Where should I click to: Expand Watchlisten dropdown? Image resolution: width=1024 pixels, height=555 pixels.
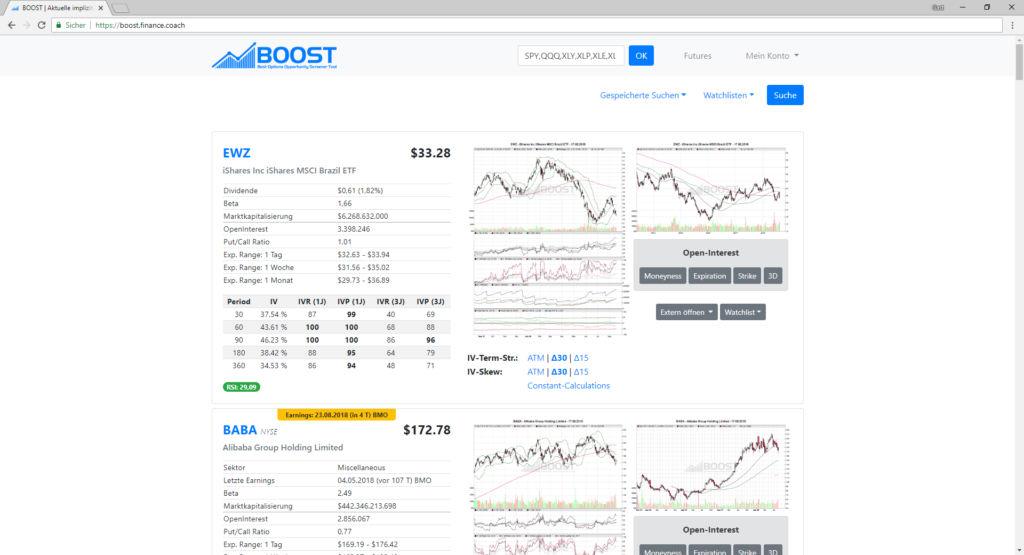click(728, 95)
